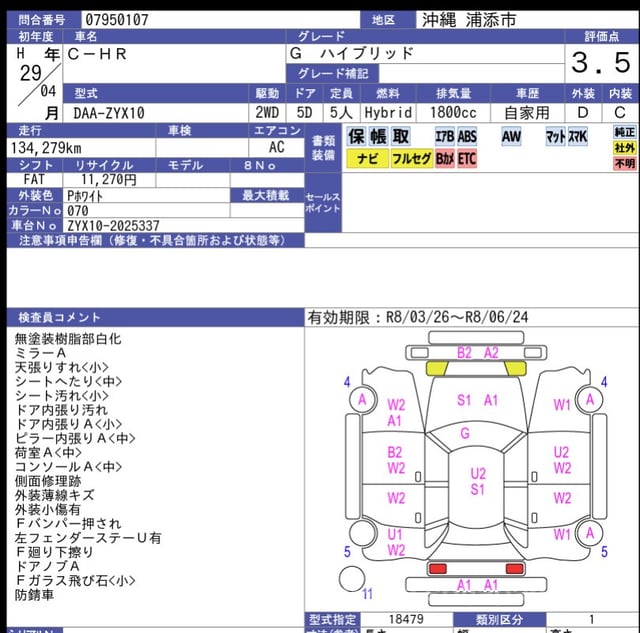The height and width of the screenshot is (633, 640).
Task: Select the マット floor mat badge
Action: click(x=555, y=136)
